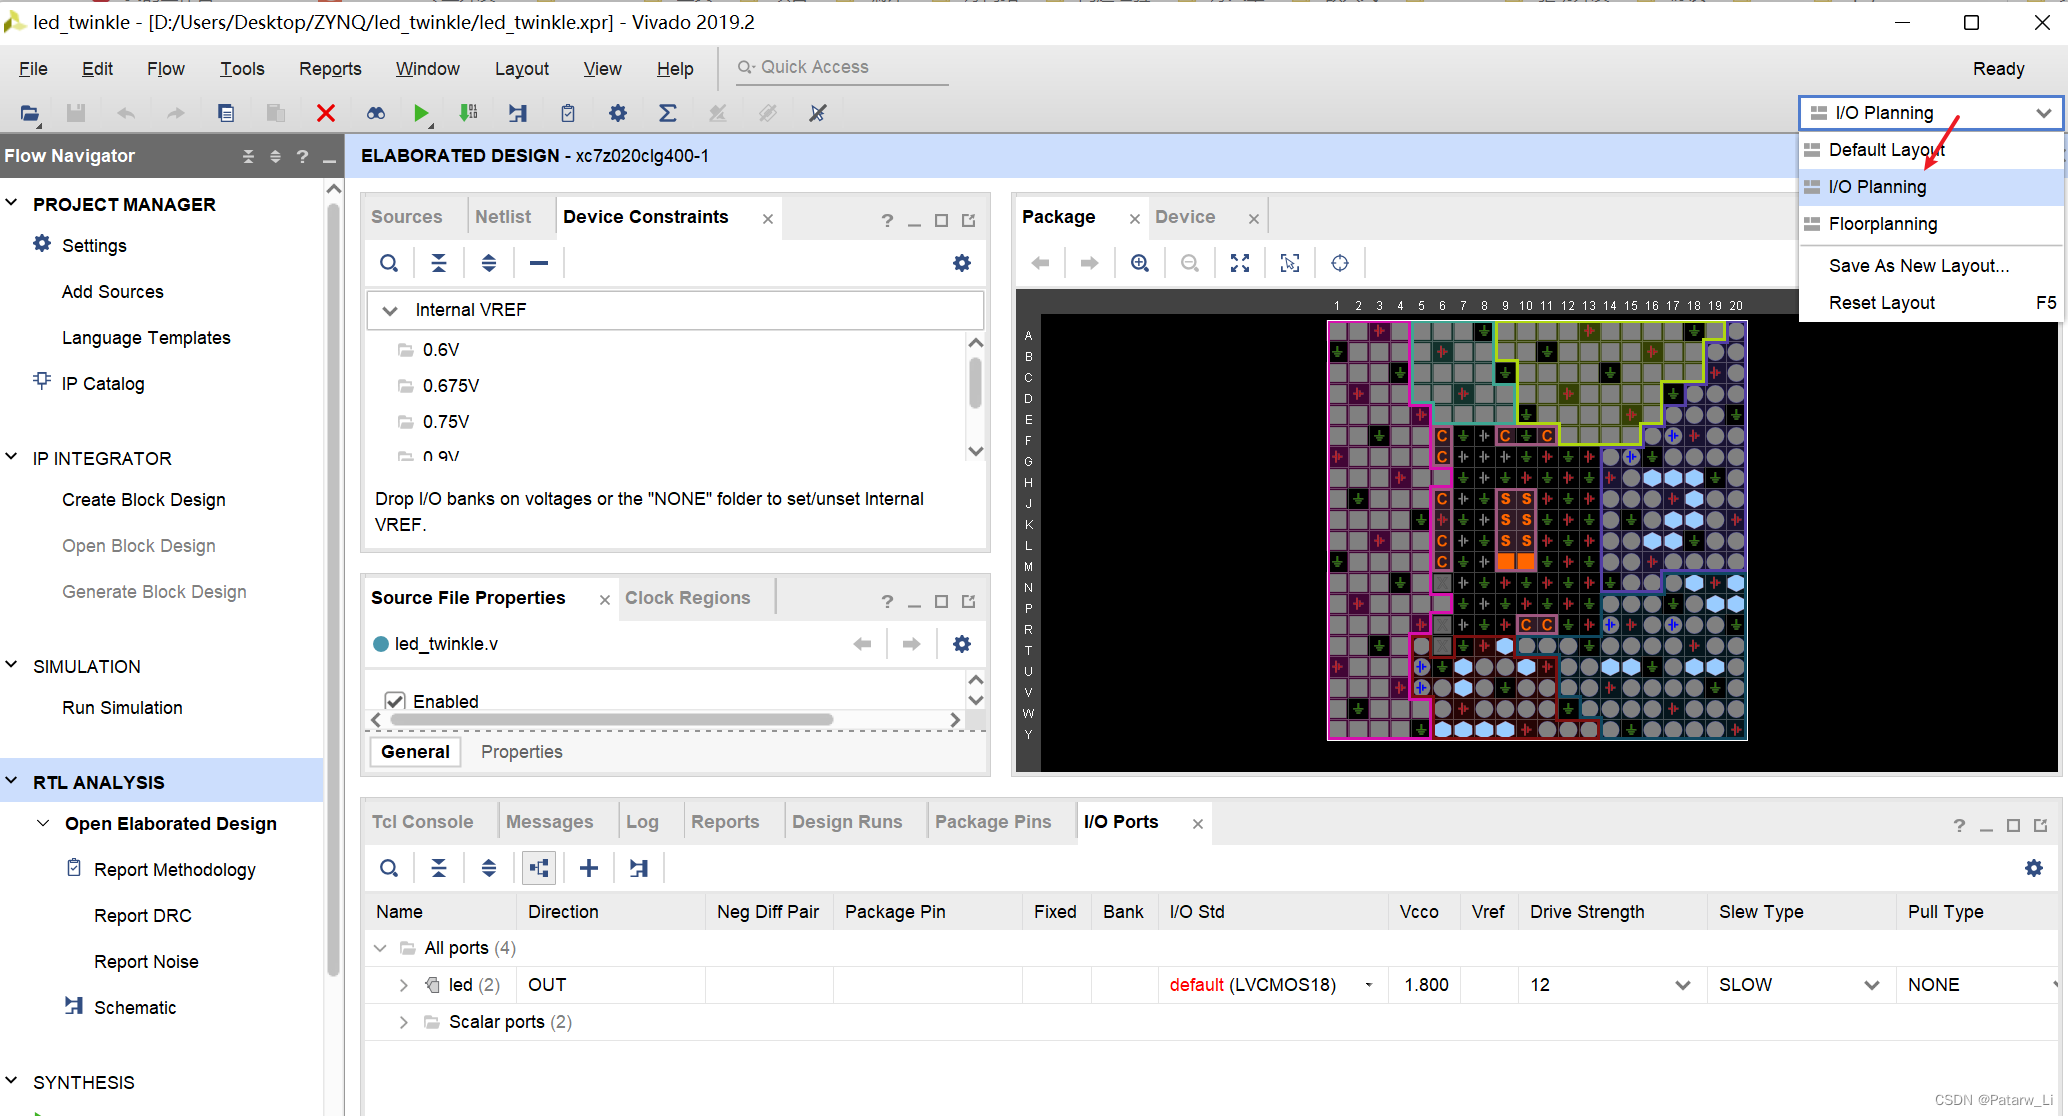
Task: Click Zoom Fit icon in Package toolbar
Action: (1239, 263)
